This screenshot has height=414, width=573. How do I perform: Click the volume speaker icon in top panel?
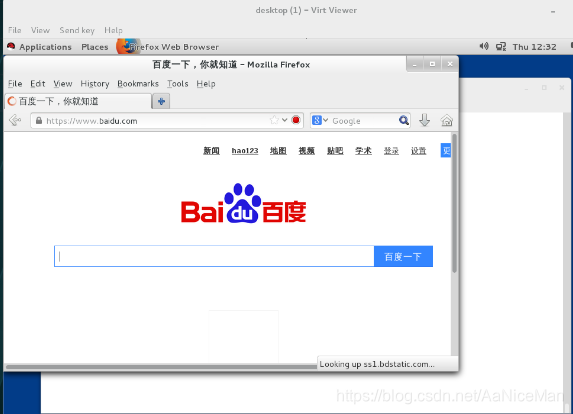point(484,46)
